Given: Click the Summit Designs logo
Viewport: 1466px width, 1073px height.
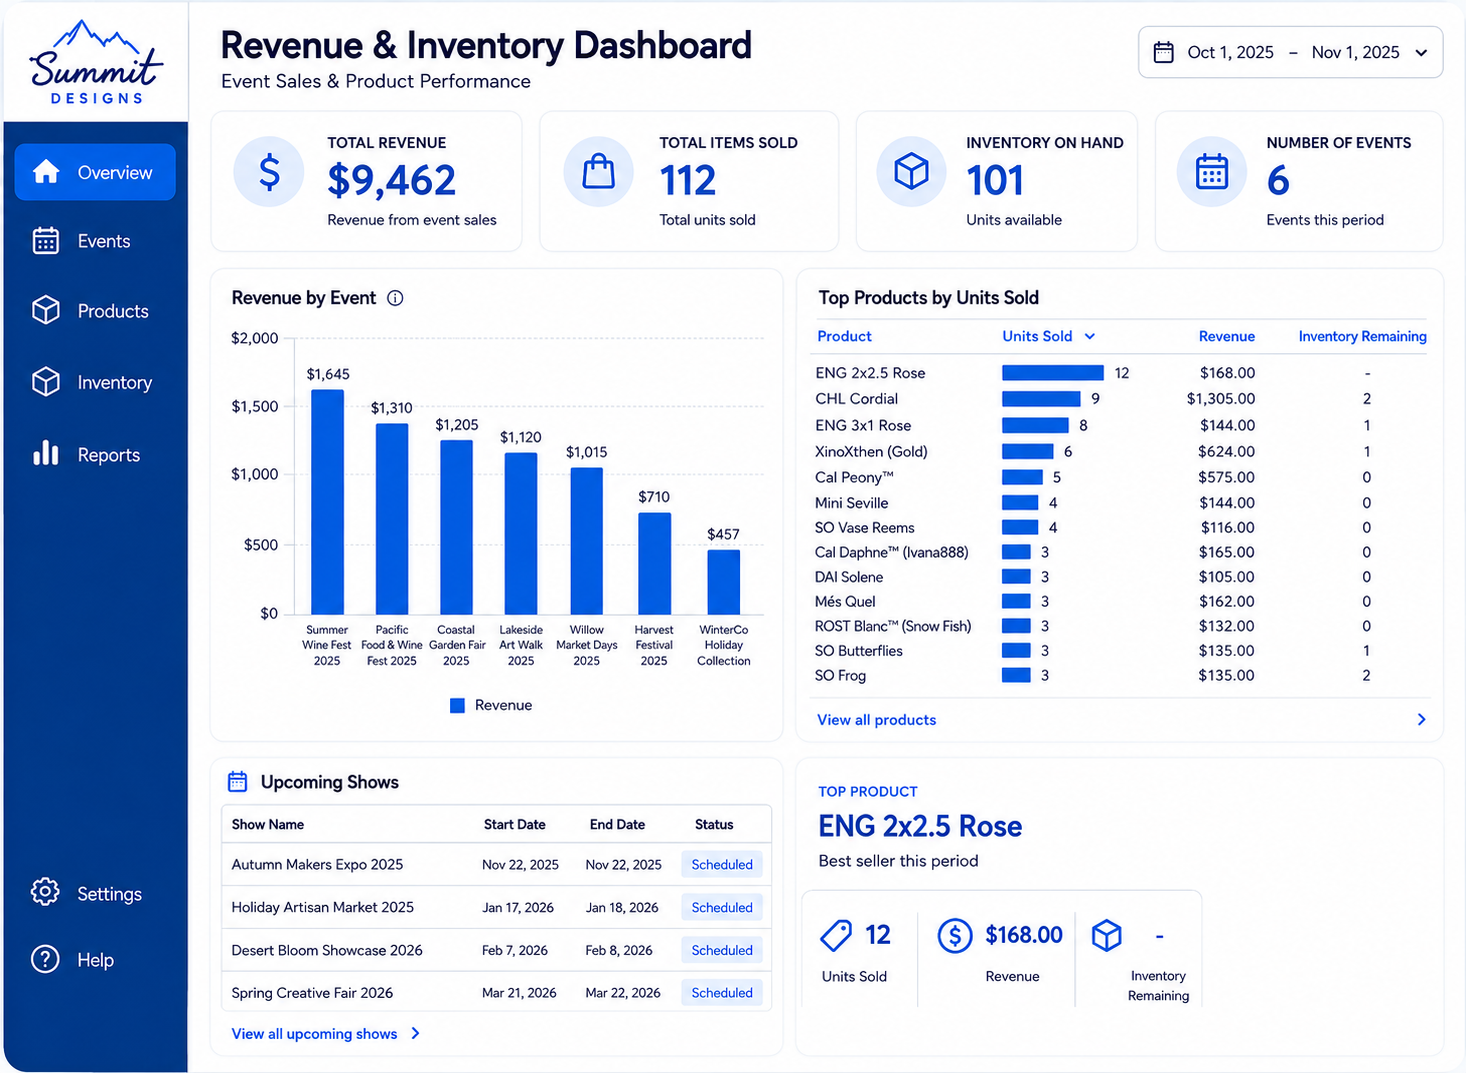Looking at the screenshot, I should [x=96, y=62].
